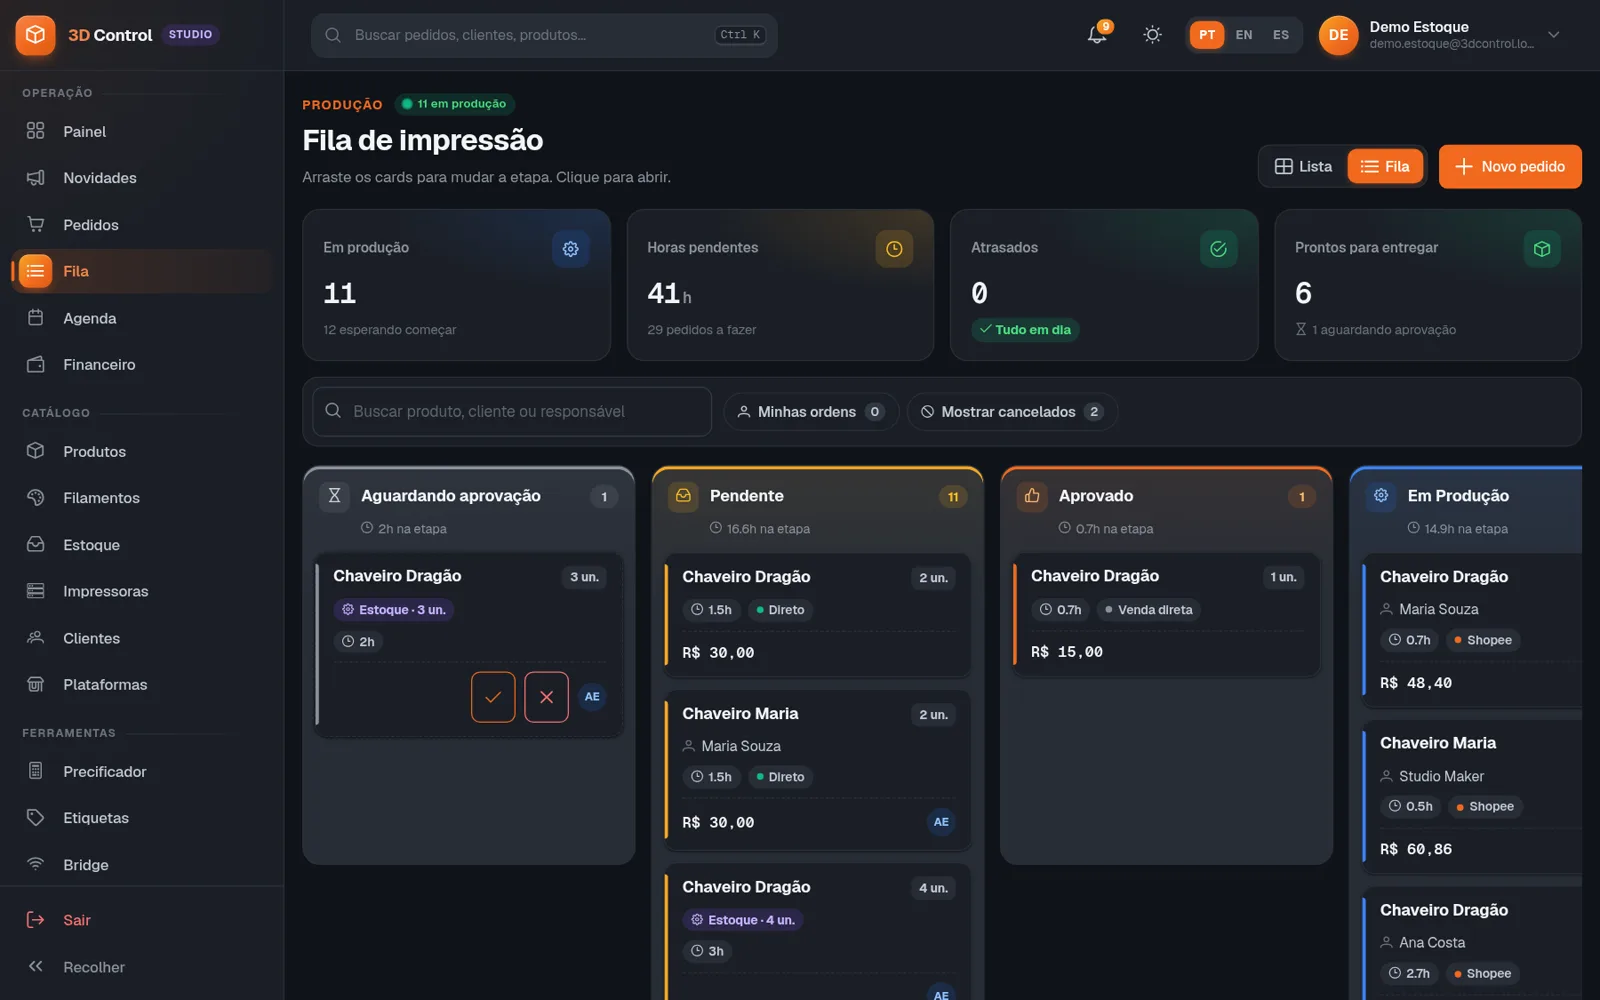Screen dimensions: 1600x1000
Task: Click the 3D Control logo icon
Action: coord(35,35)
